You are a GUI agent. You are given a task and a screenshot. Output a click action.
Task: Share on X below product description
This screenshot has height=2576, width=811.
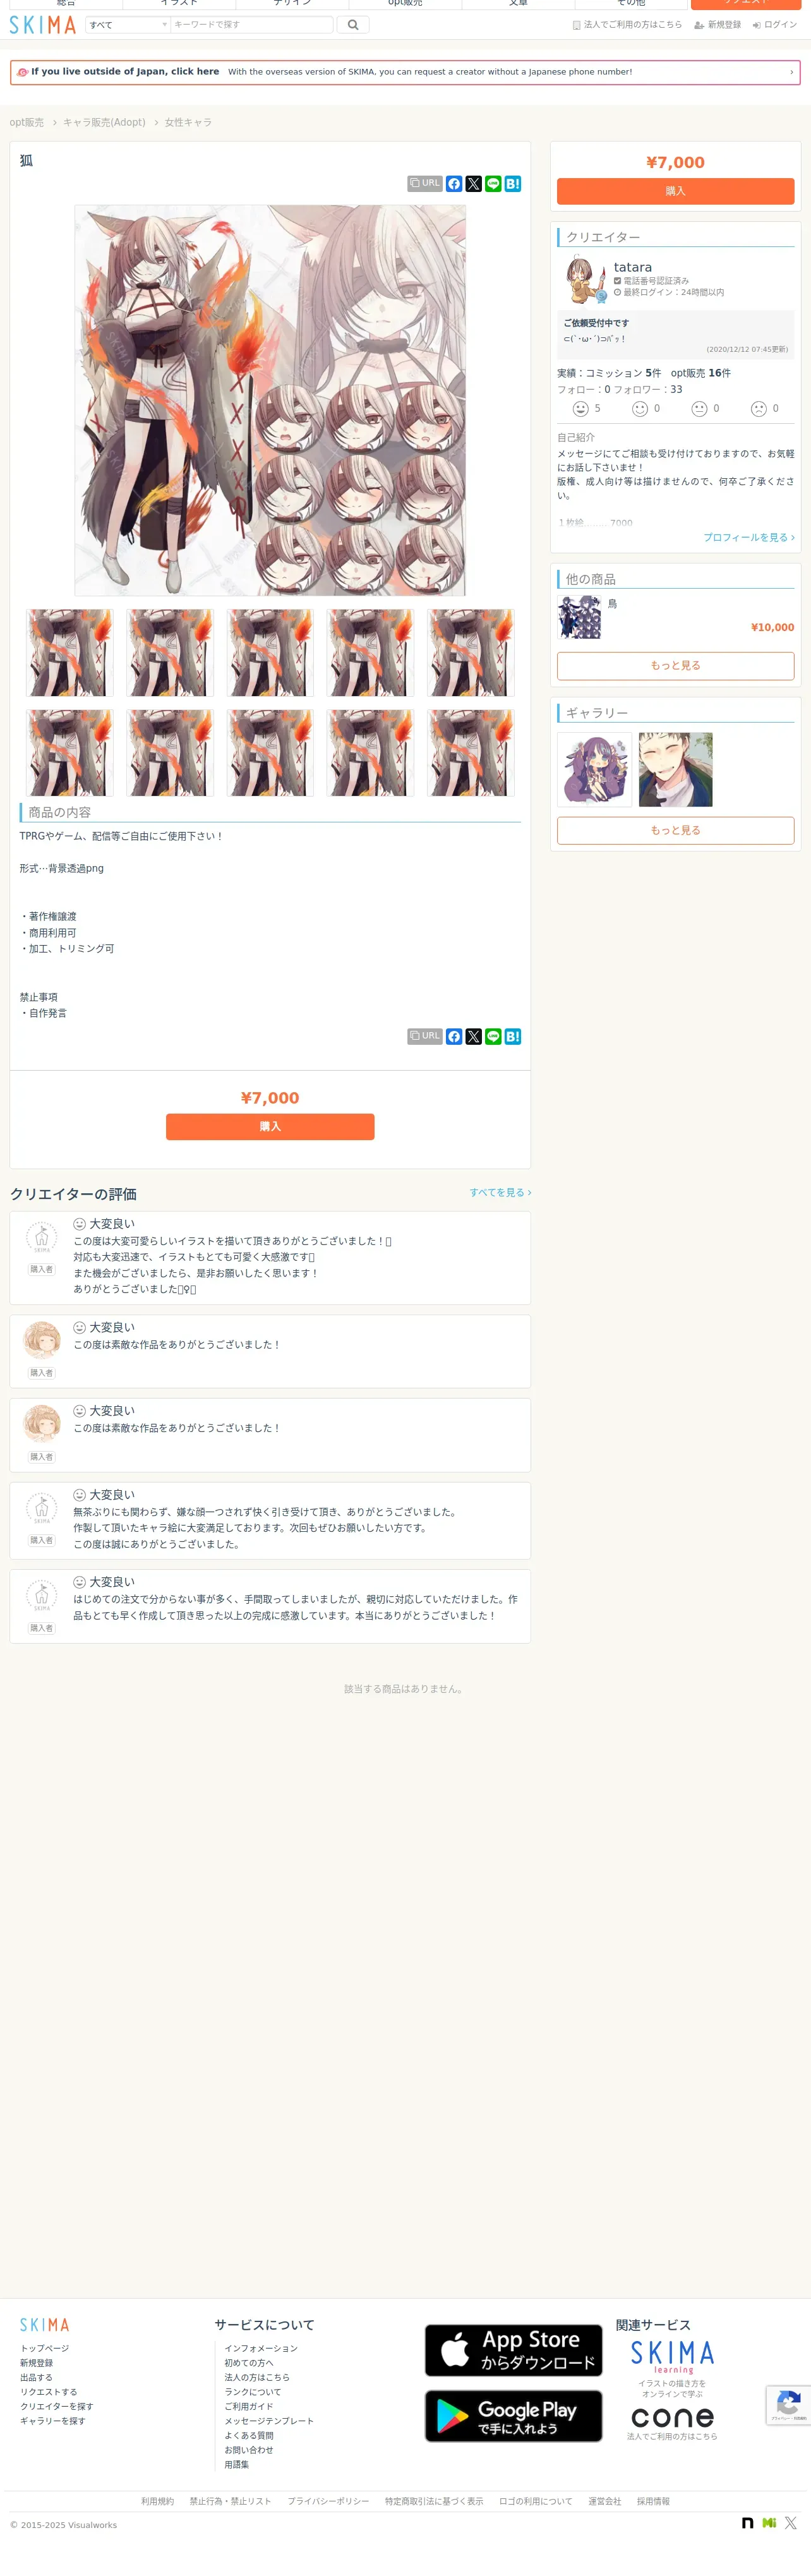click(474, 1037)
